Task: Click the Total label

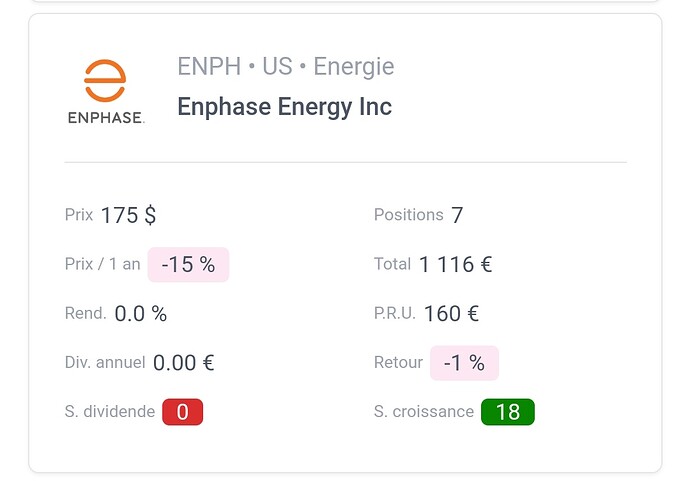Action: pos(392,264)
